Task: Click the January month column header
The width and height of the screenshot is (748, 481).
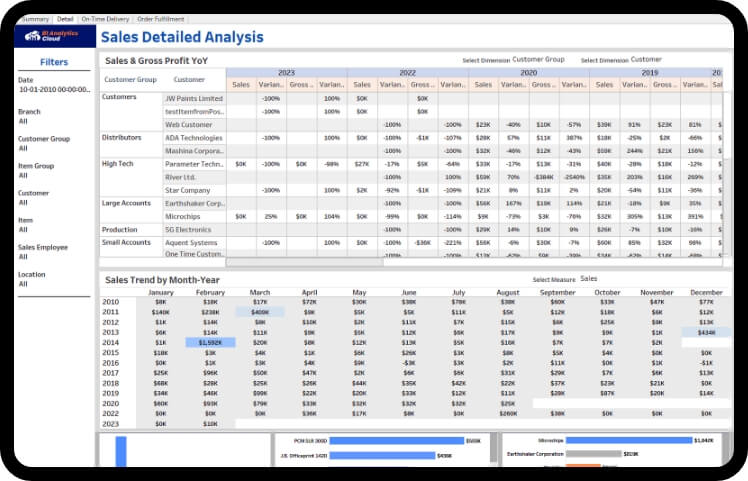Action: click(x=161, y=292)
